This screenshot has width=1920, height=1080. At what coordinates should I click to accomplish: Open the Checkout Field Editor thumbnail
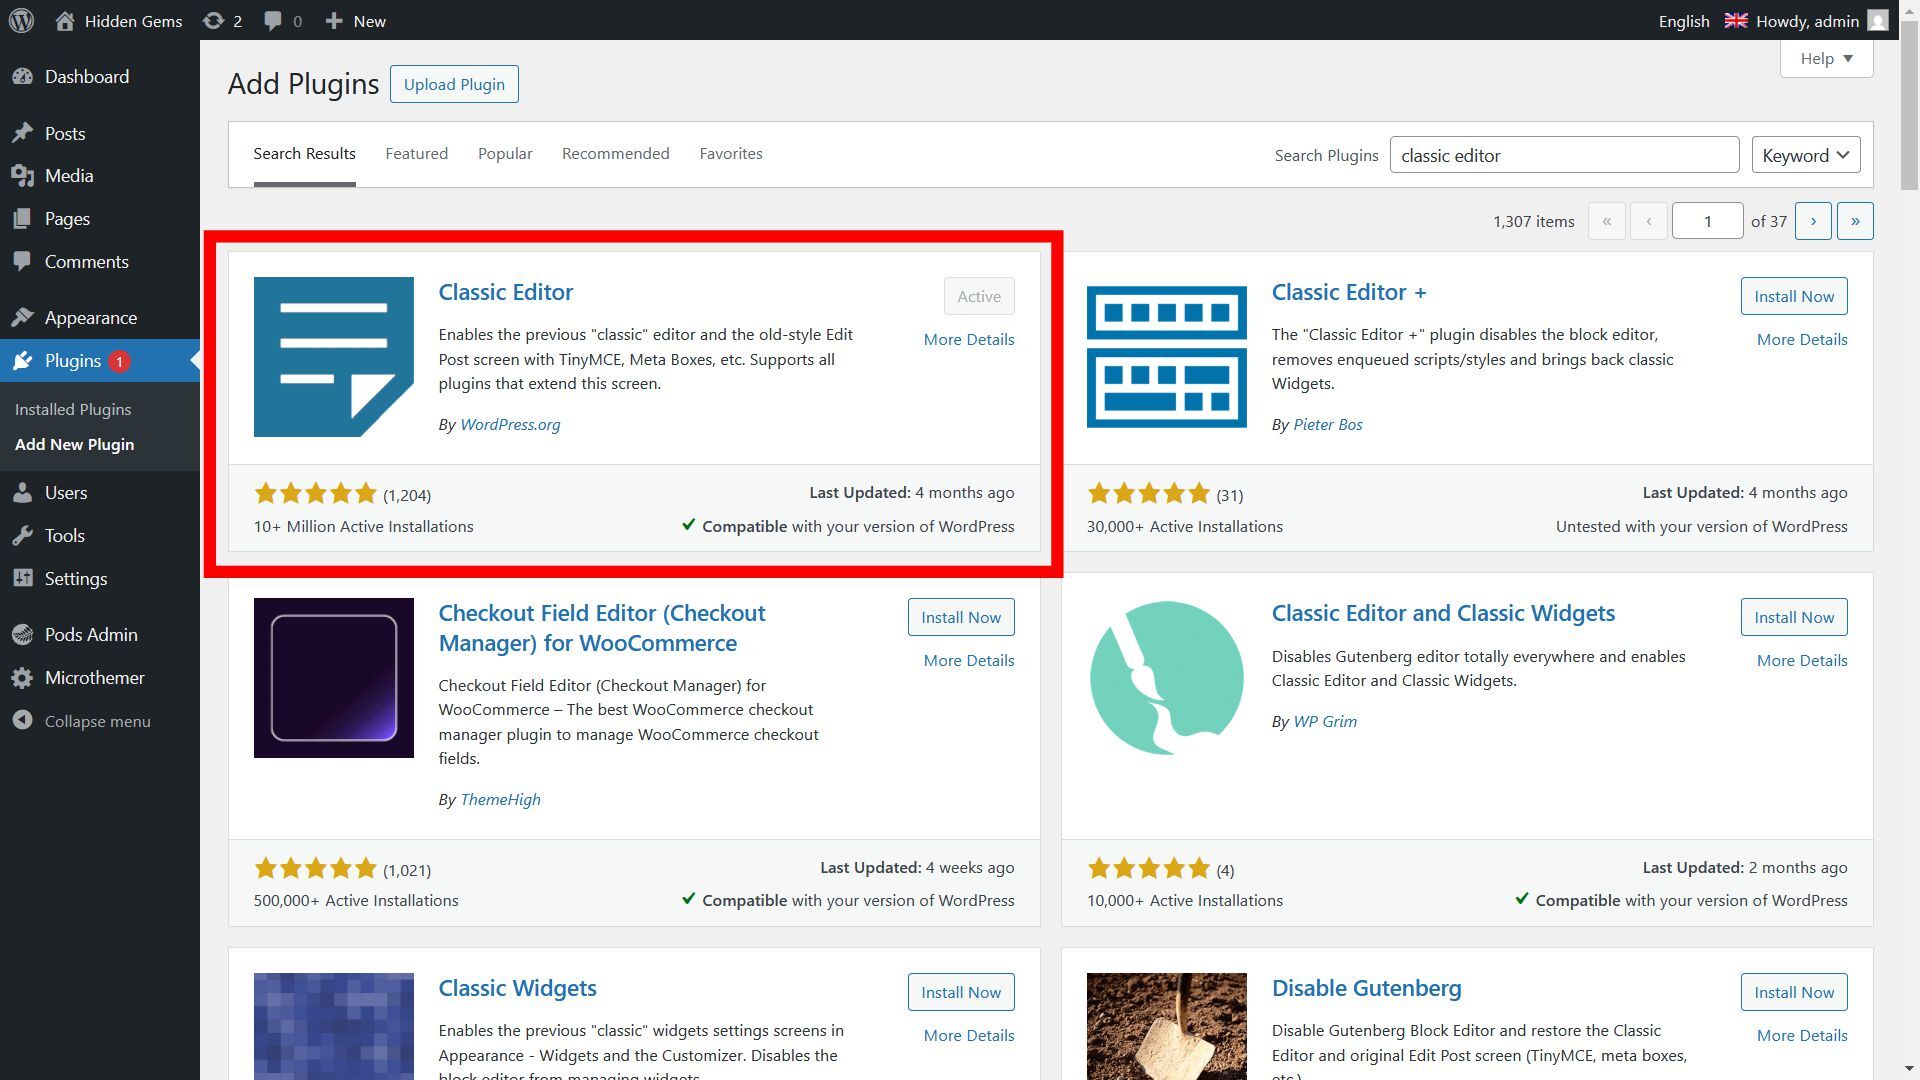333,678
